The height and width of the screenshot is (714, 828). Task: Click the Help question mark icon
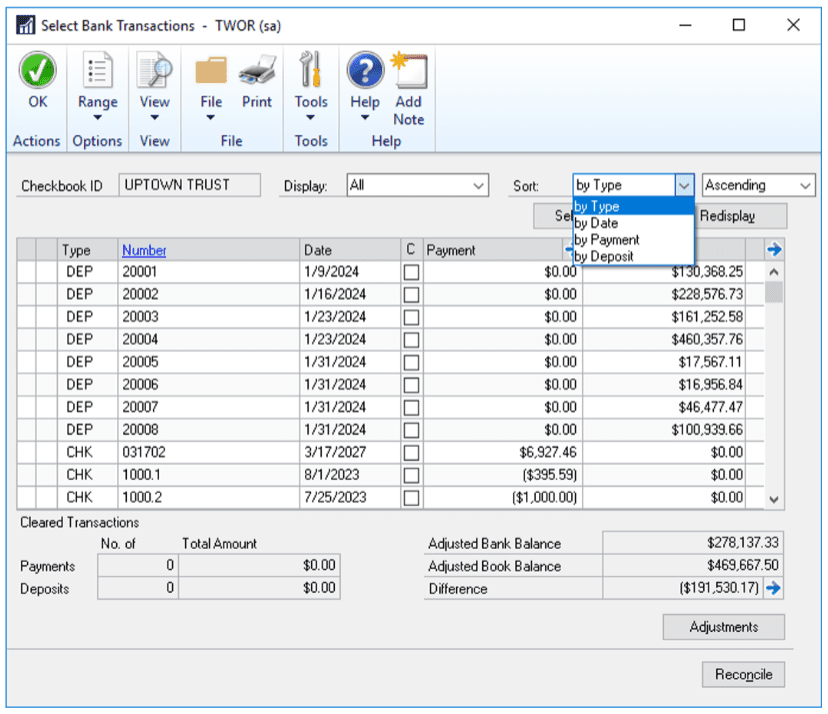(x=365, y=72)
